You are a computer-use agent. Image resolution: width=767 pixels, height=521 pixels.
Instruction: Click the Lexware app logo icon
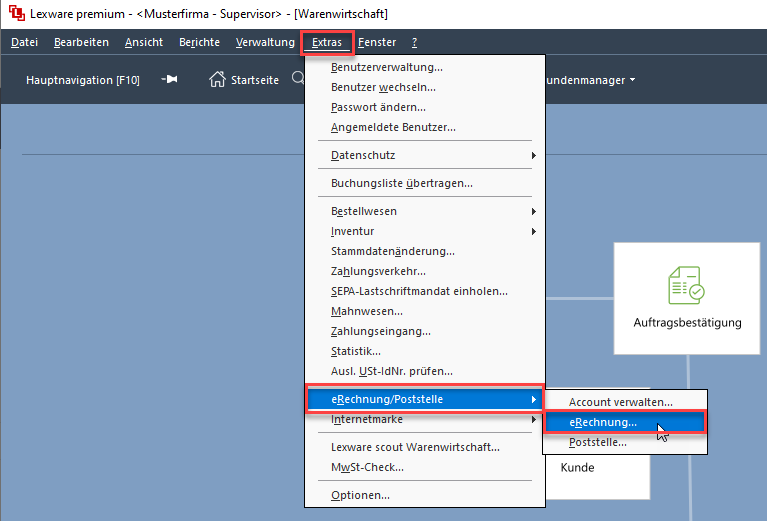click(15, 14)
